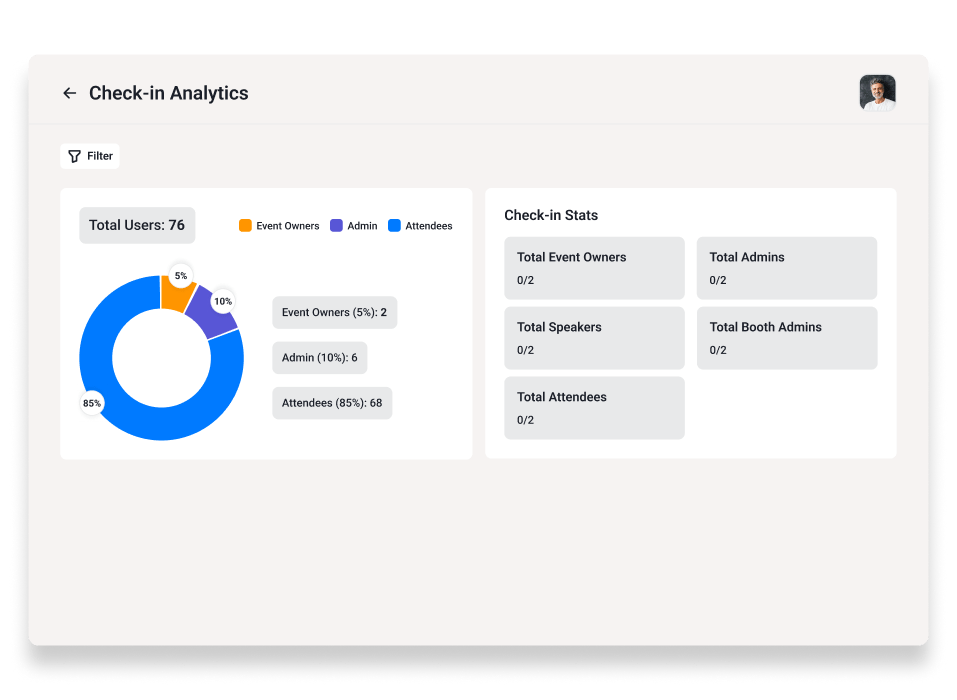The height and width of the screenshot is (700, 957).
Task: Expand the Total Users summary
Action: [137, 225]
